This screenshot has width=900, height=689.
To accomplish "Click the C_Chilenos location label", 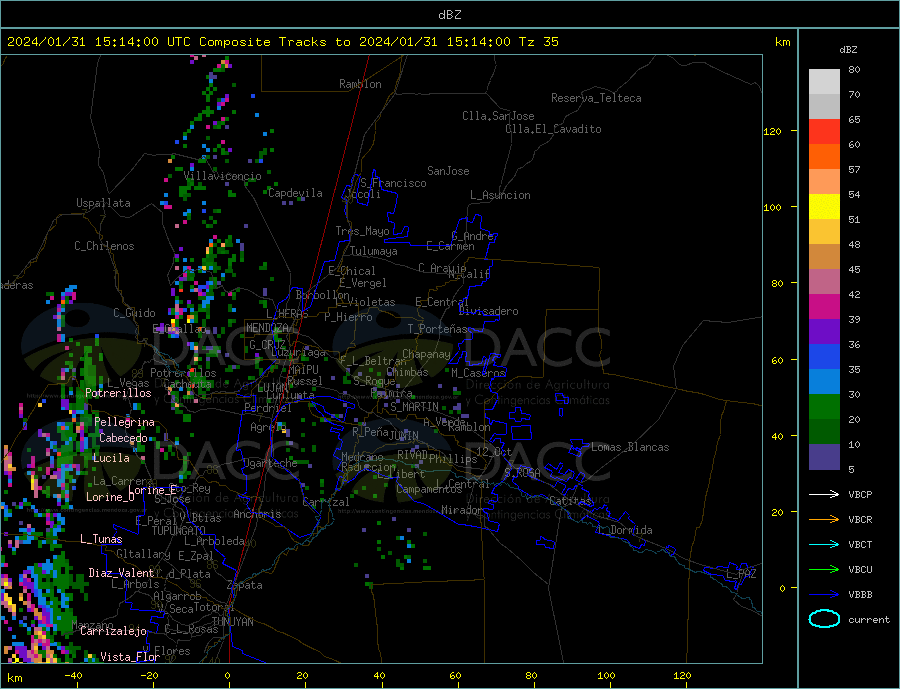I will coord(104,246).
